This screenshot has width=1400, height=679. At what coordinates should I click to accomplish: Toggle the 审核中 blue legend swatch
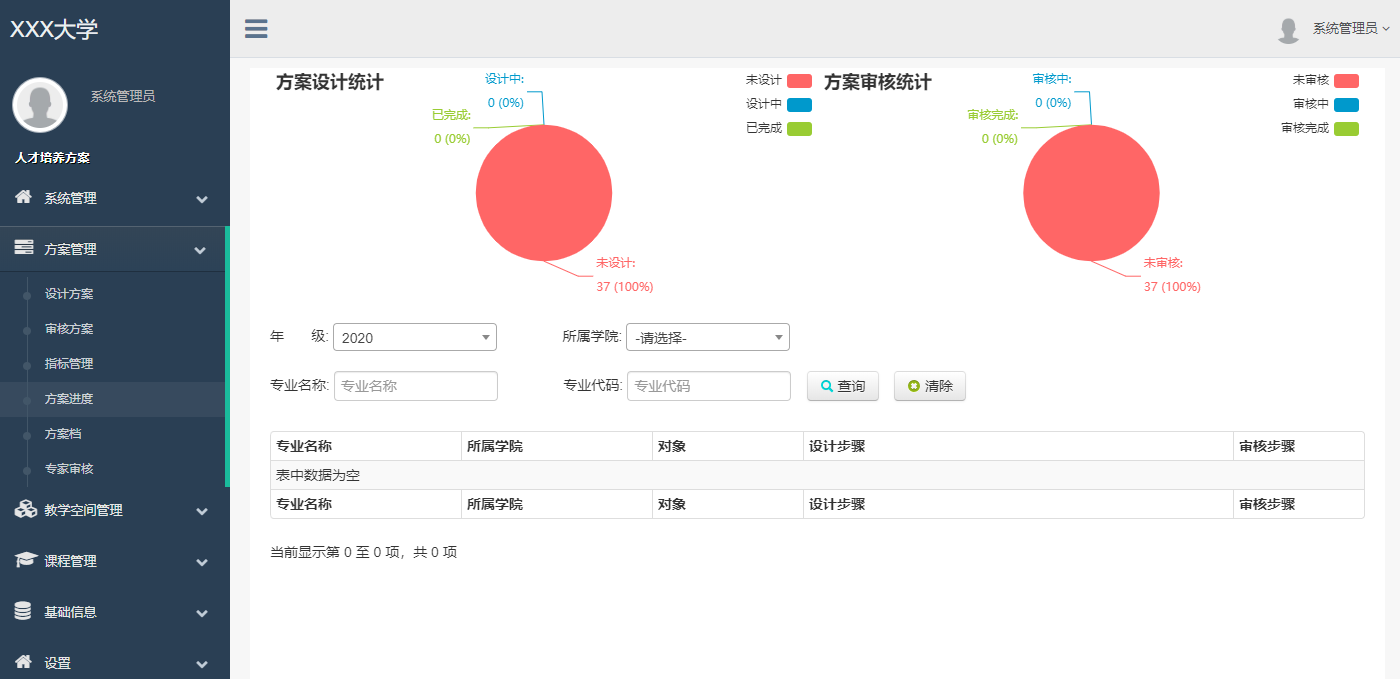tap(1346, 104)
